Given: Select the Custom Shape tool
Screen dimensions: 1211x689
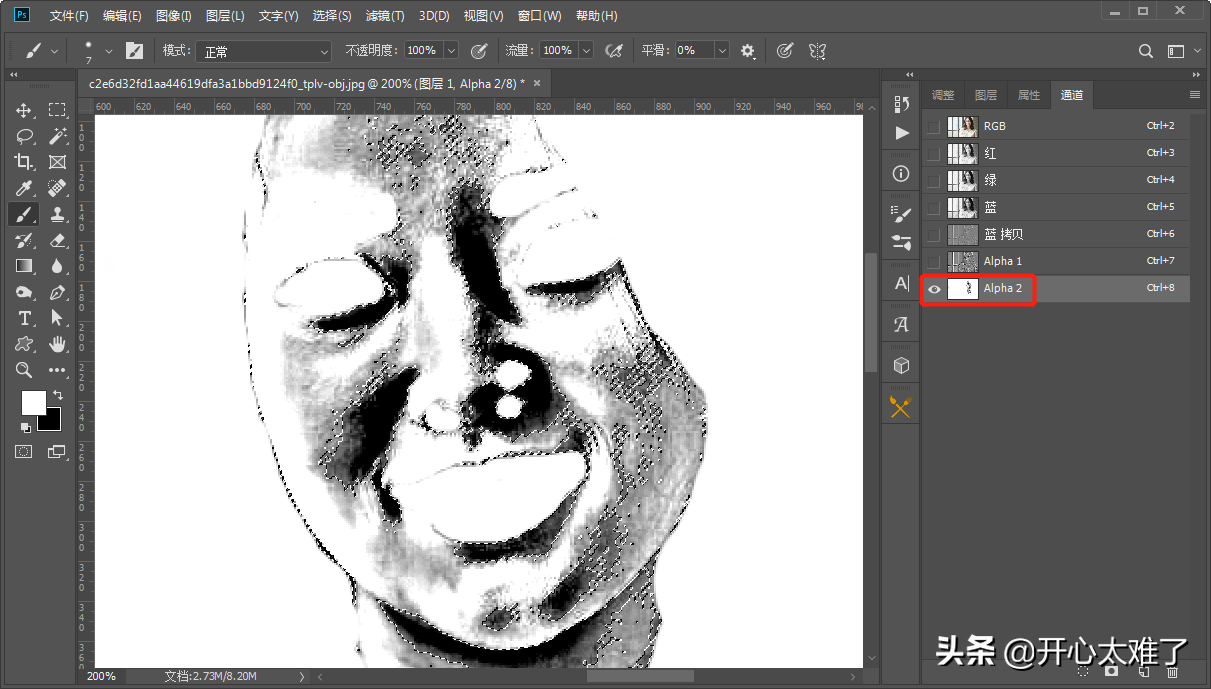Looking at the screenshot, I should [24, 344].
